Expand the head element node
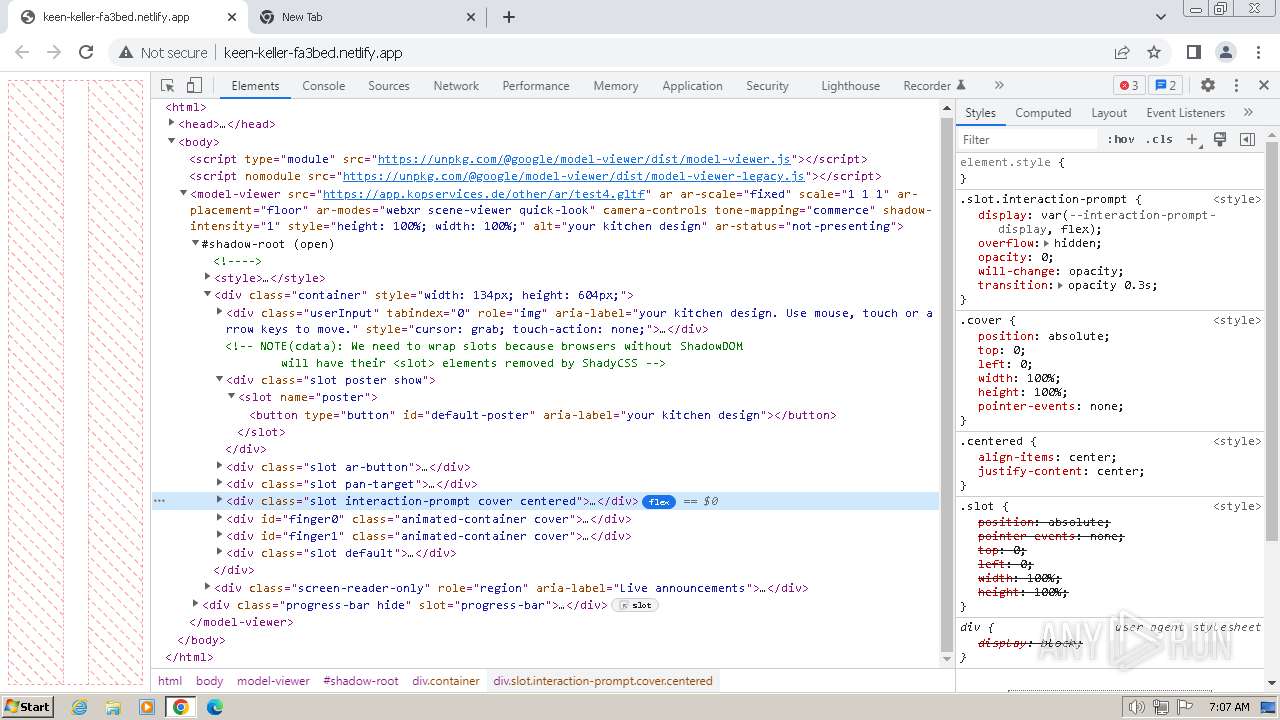The height and width of the screenshot is (720, 1280). pyautogui.click(x=172, y=123)
